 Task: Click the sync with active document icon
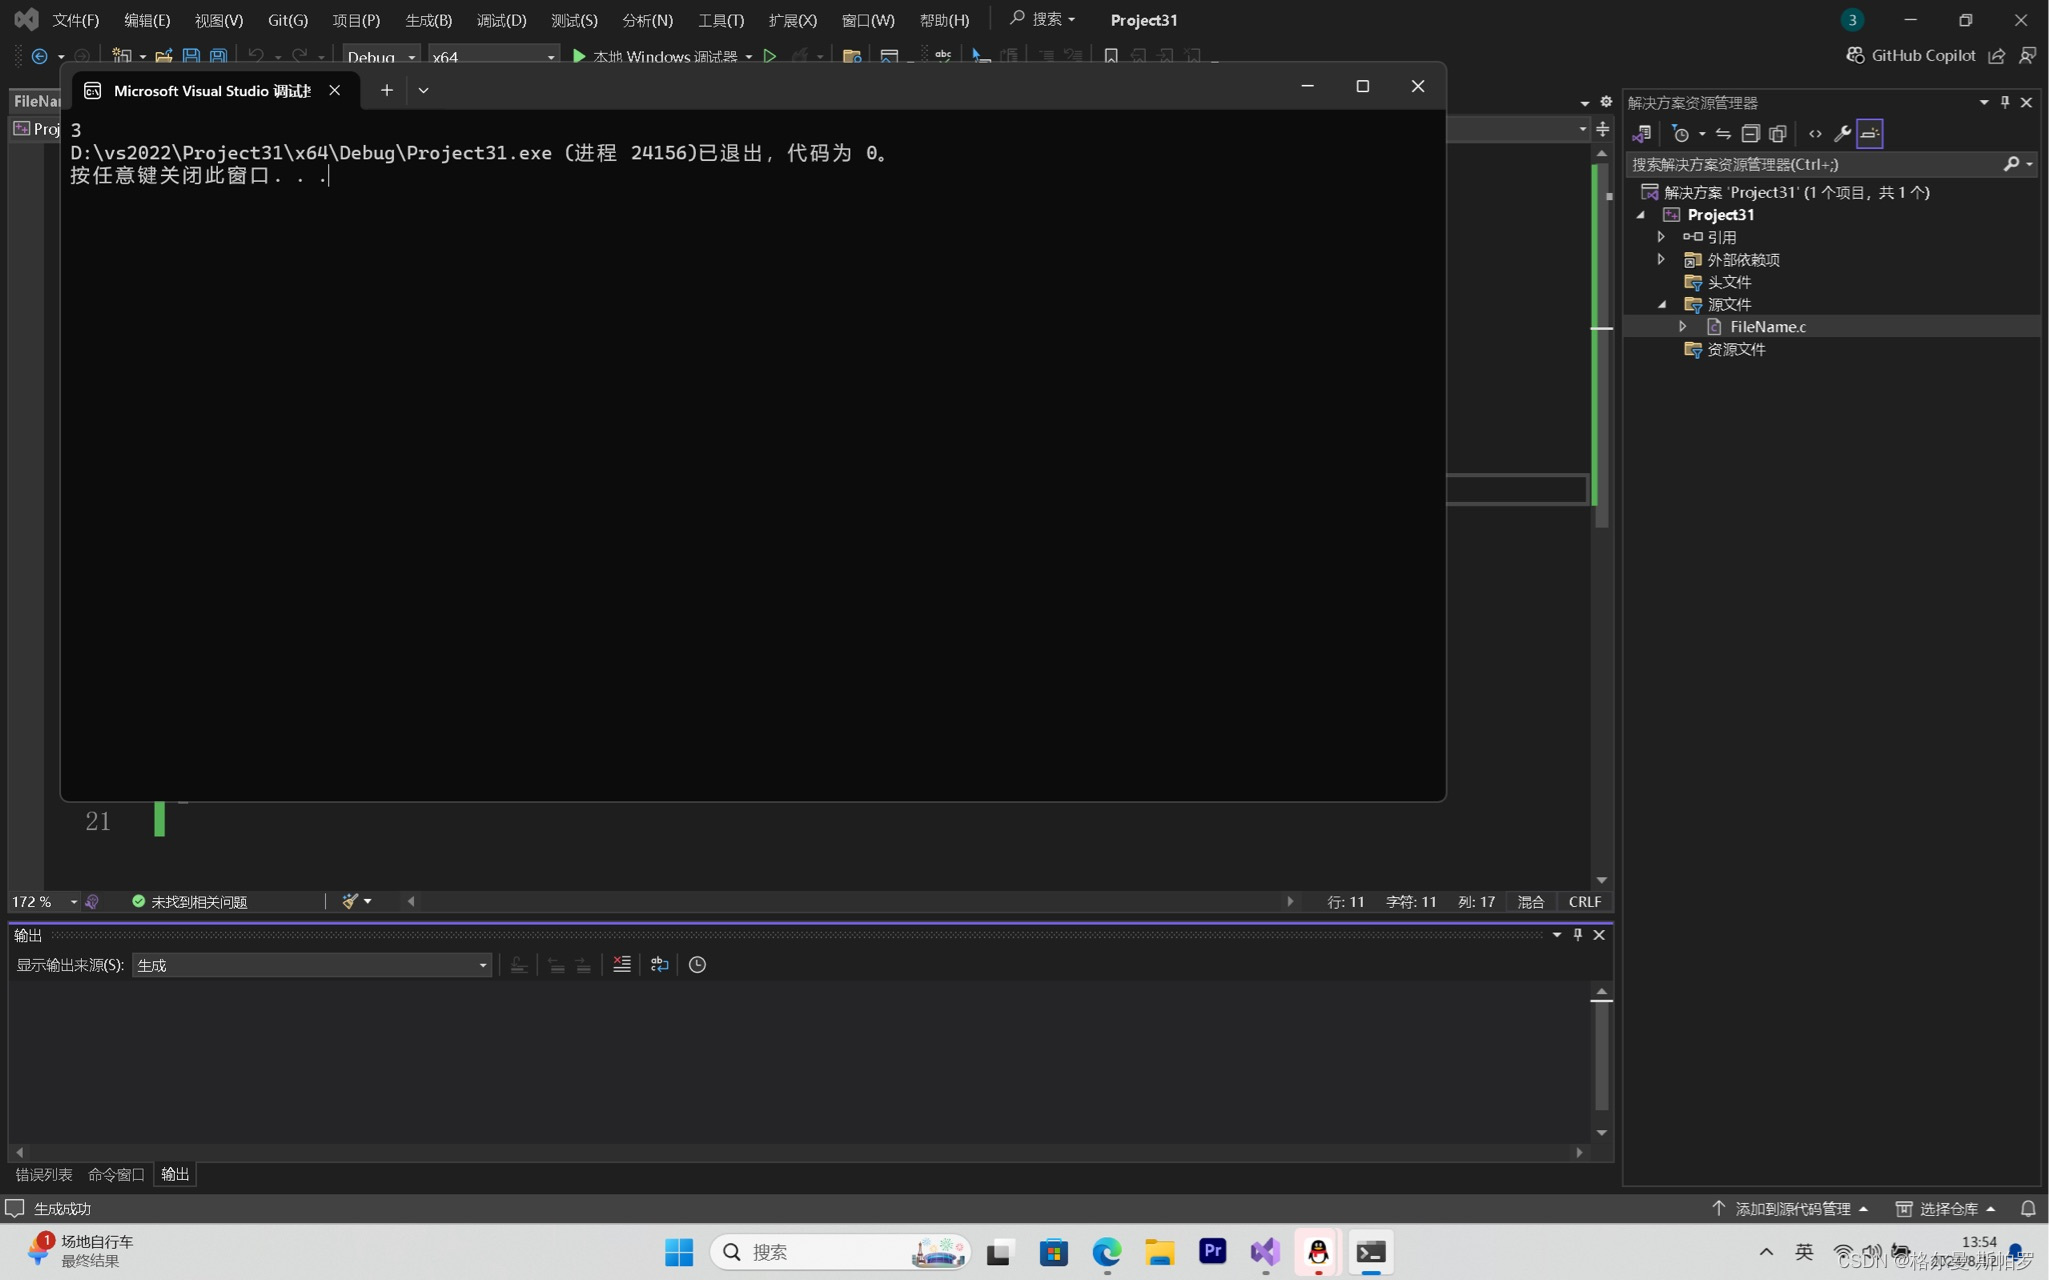(x=1722, y=133)
